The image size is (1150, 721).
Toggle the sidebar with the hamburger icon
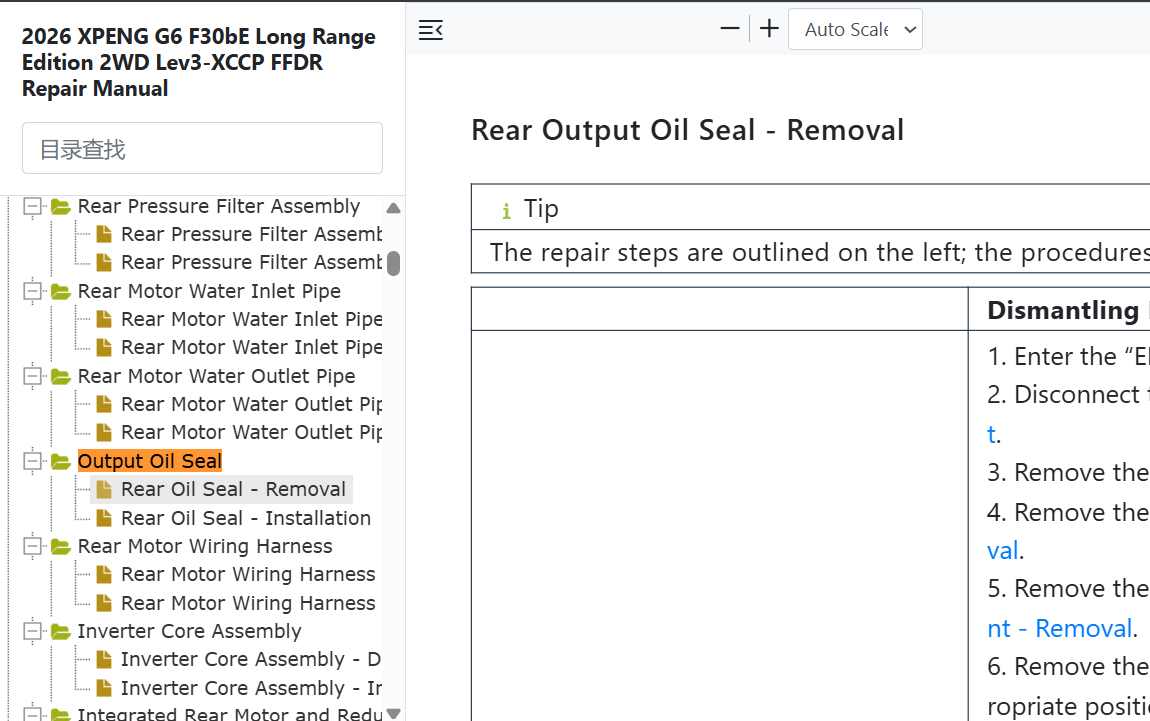(x=431, y=30)
